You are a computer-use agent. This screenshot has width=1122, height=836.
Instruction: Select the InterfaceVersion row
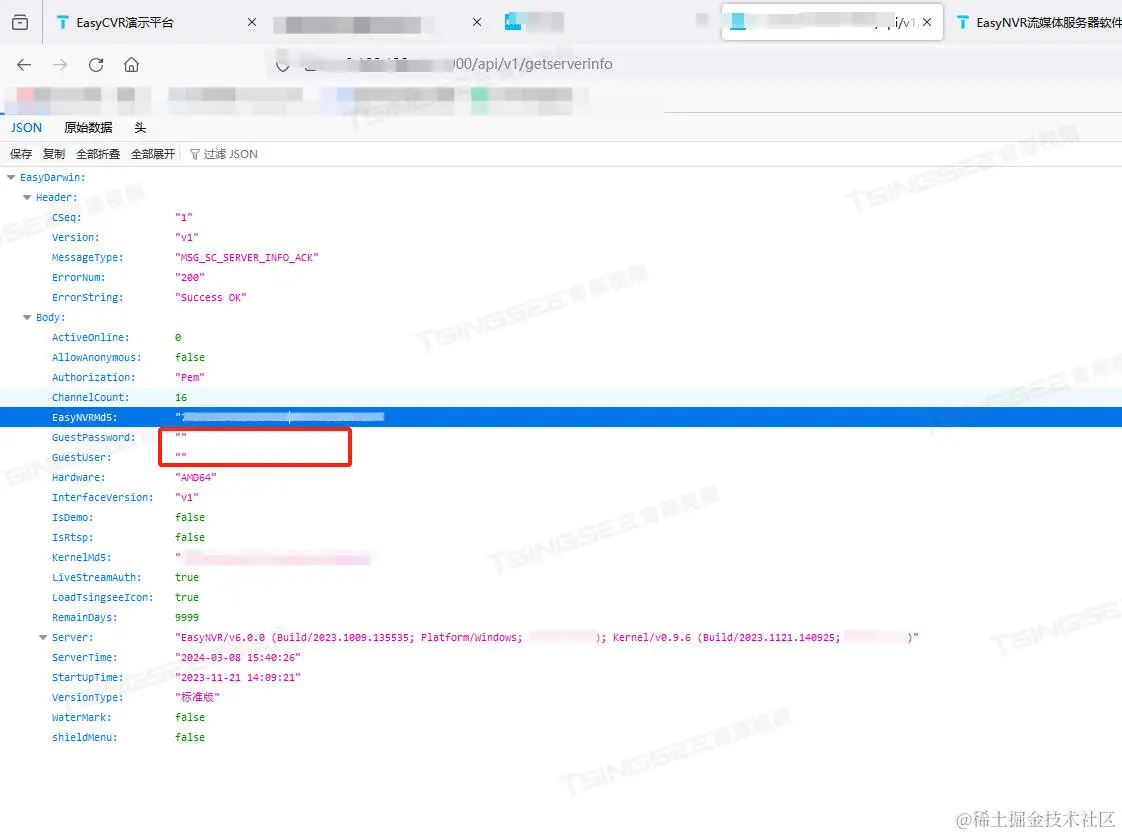[561, 497]
